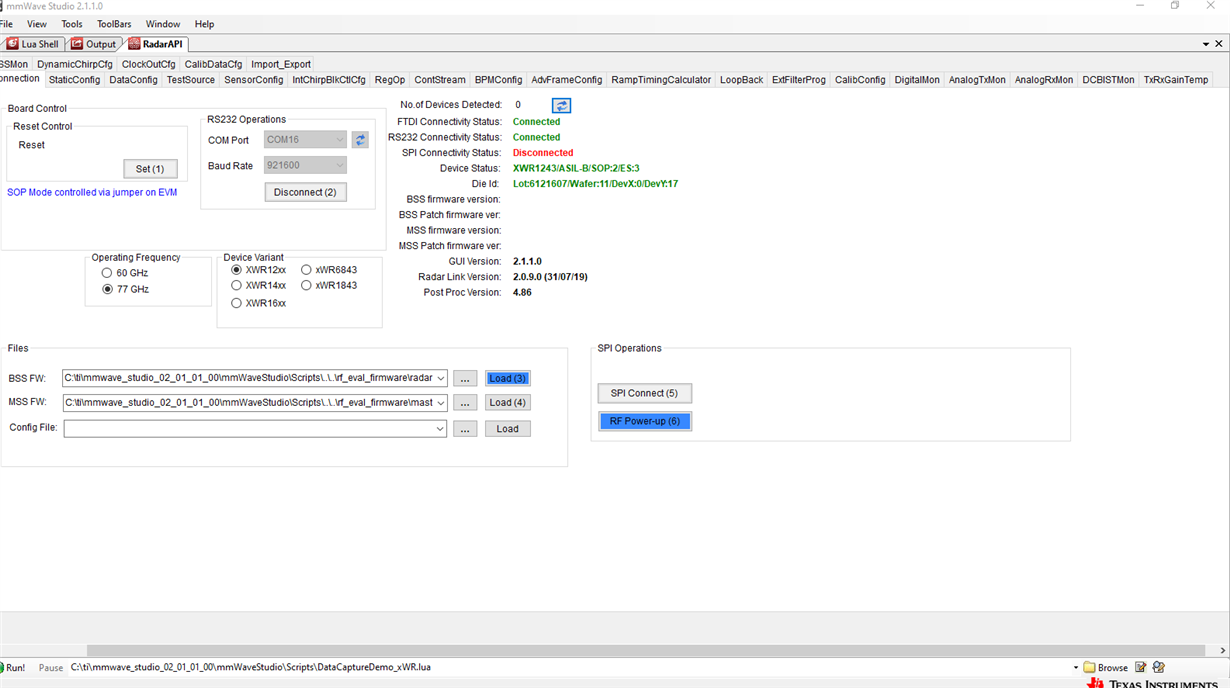Open the document tab list arrow
The height and width of the screenshot is (688, 1230).
1206,44
